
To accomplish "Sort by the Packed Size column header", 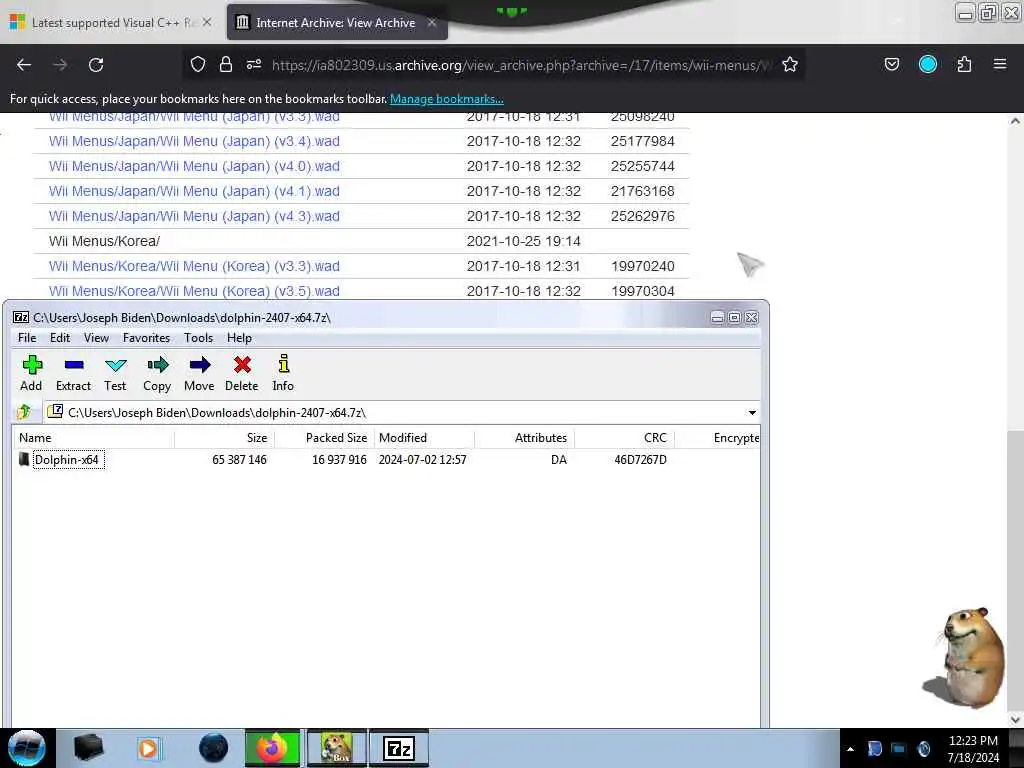I will [x=324, y=438].
